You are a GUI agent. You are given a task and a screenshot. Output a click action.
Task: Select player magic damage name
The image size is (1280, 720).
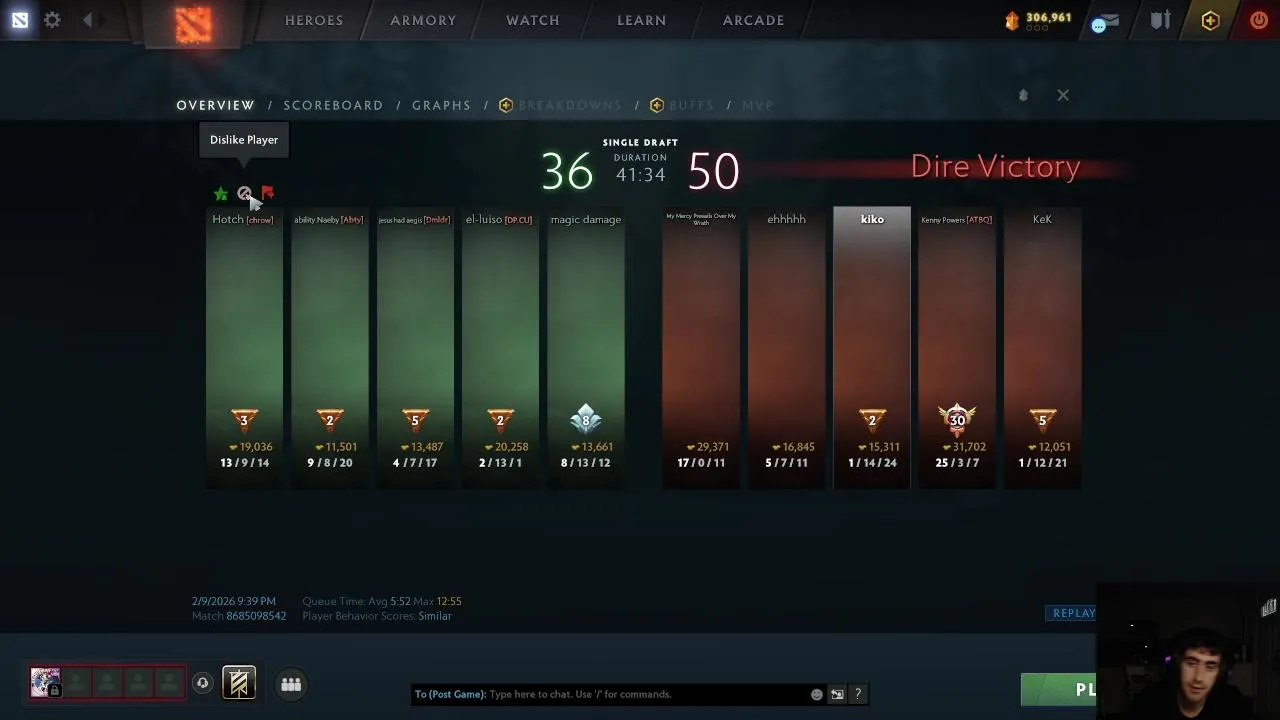click(x=586, y=219)
